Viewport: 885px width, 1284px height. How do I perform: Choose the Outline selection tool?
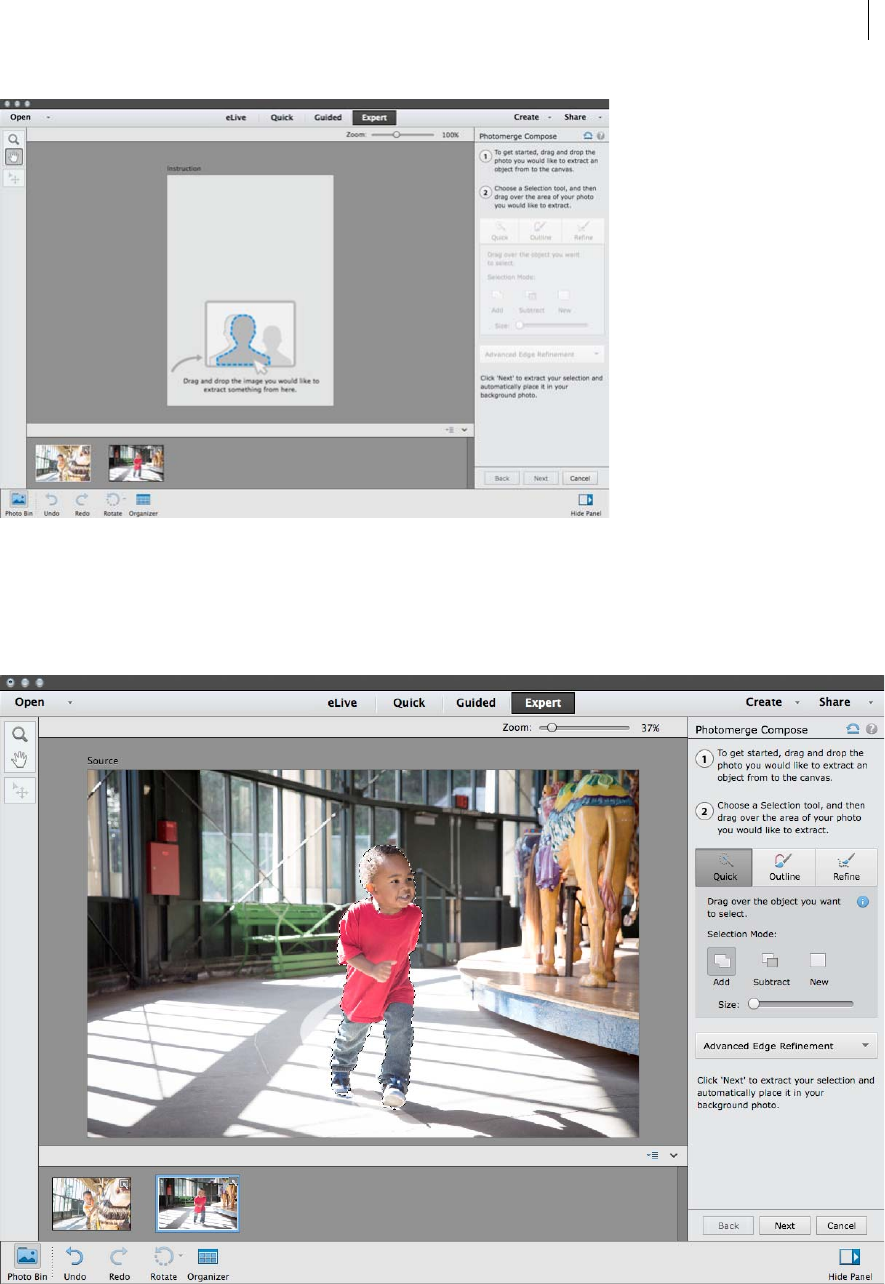(x=785, y=866)
